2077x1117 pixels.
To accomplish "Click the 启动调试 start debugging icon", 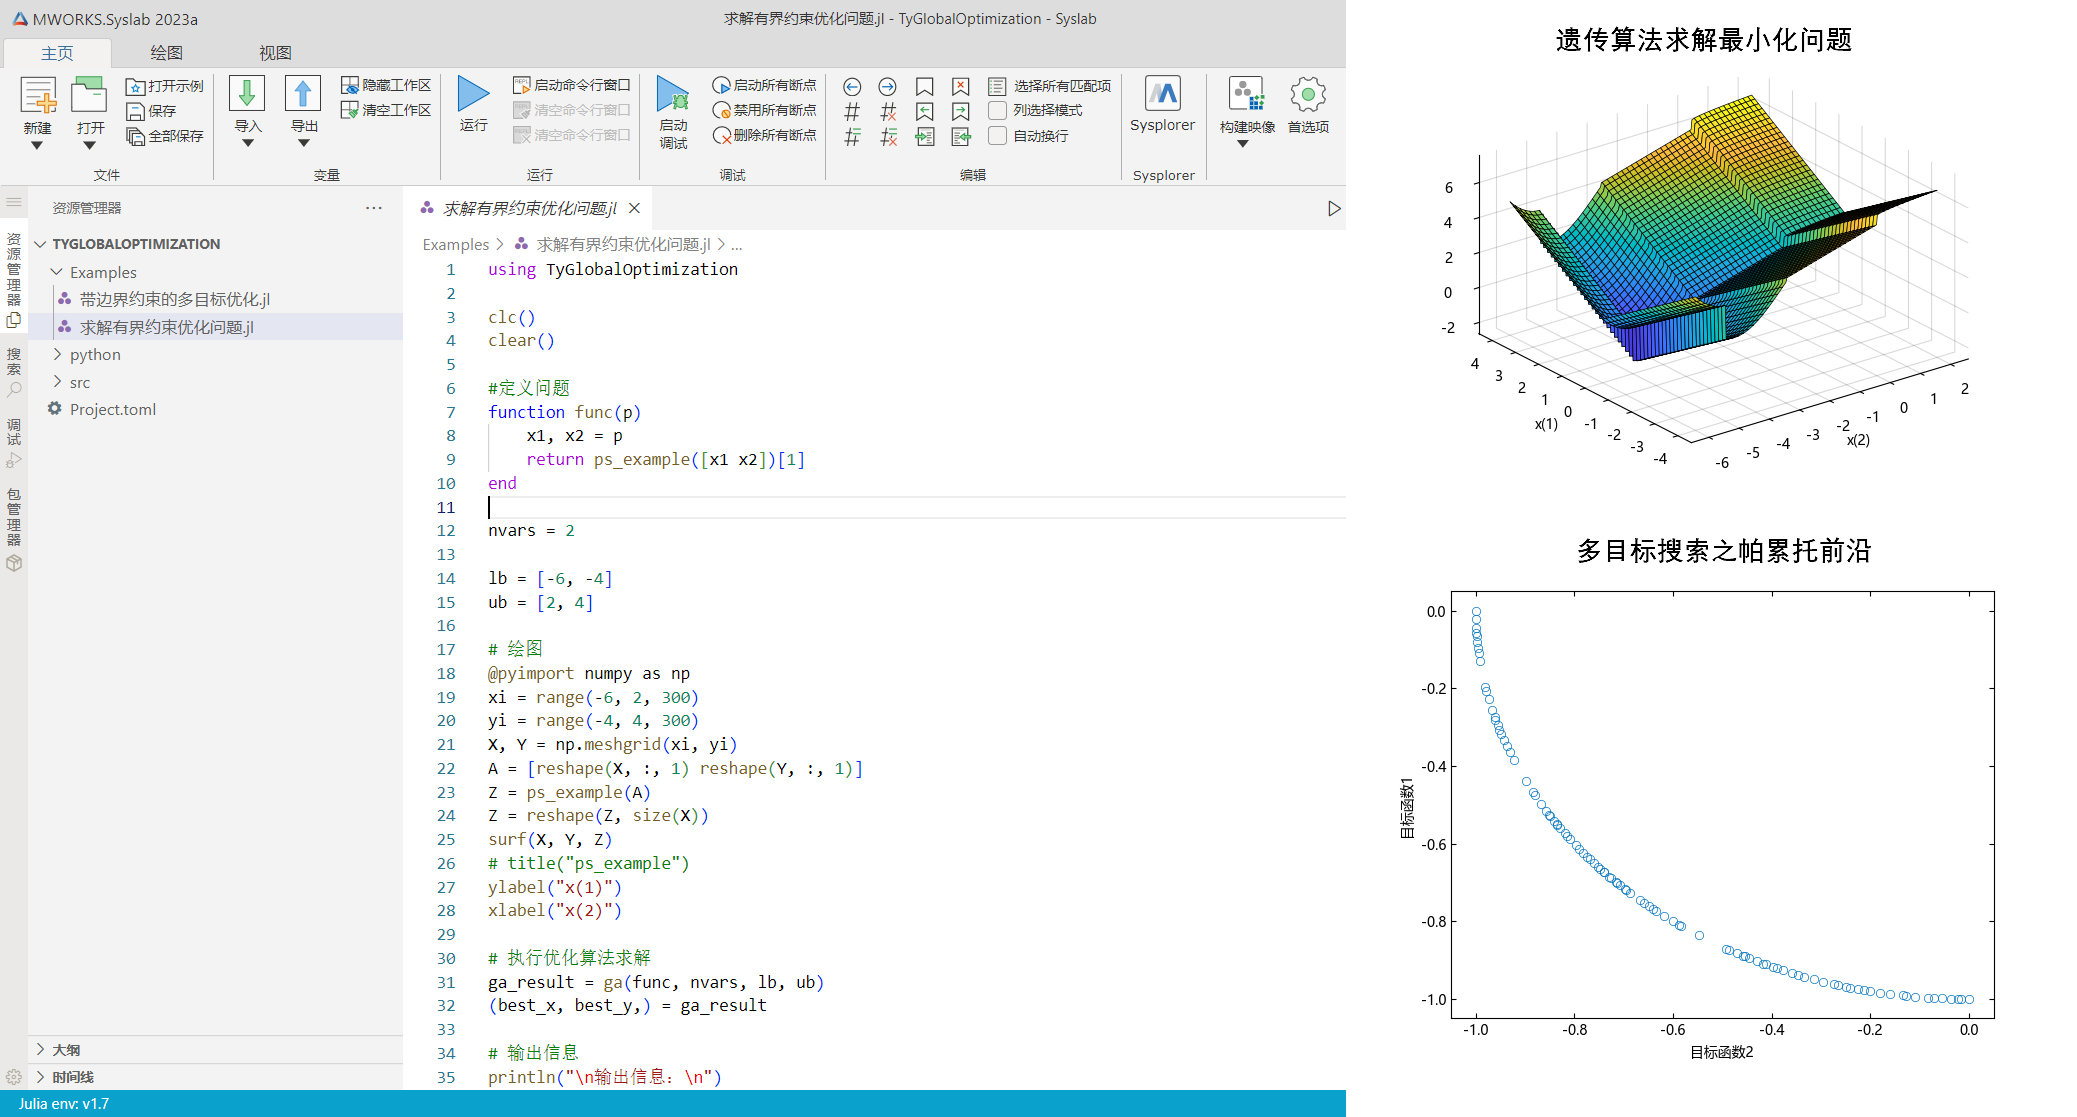I will [x=673, y=96].
